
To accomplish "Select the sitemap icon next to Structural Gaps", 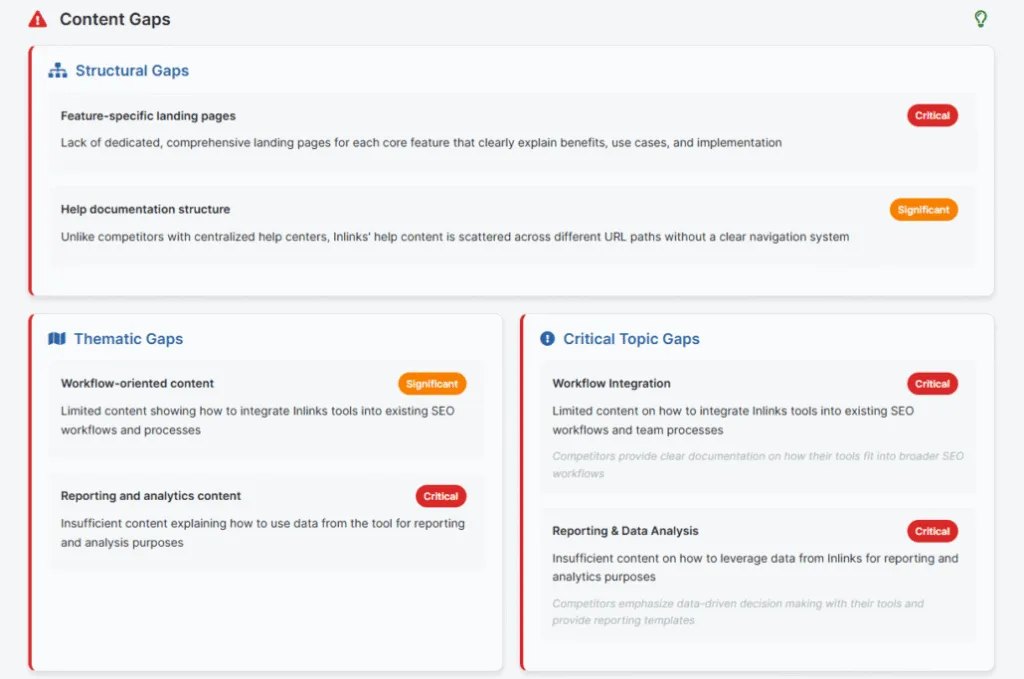I will [x=58, y=70].
